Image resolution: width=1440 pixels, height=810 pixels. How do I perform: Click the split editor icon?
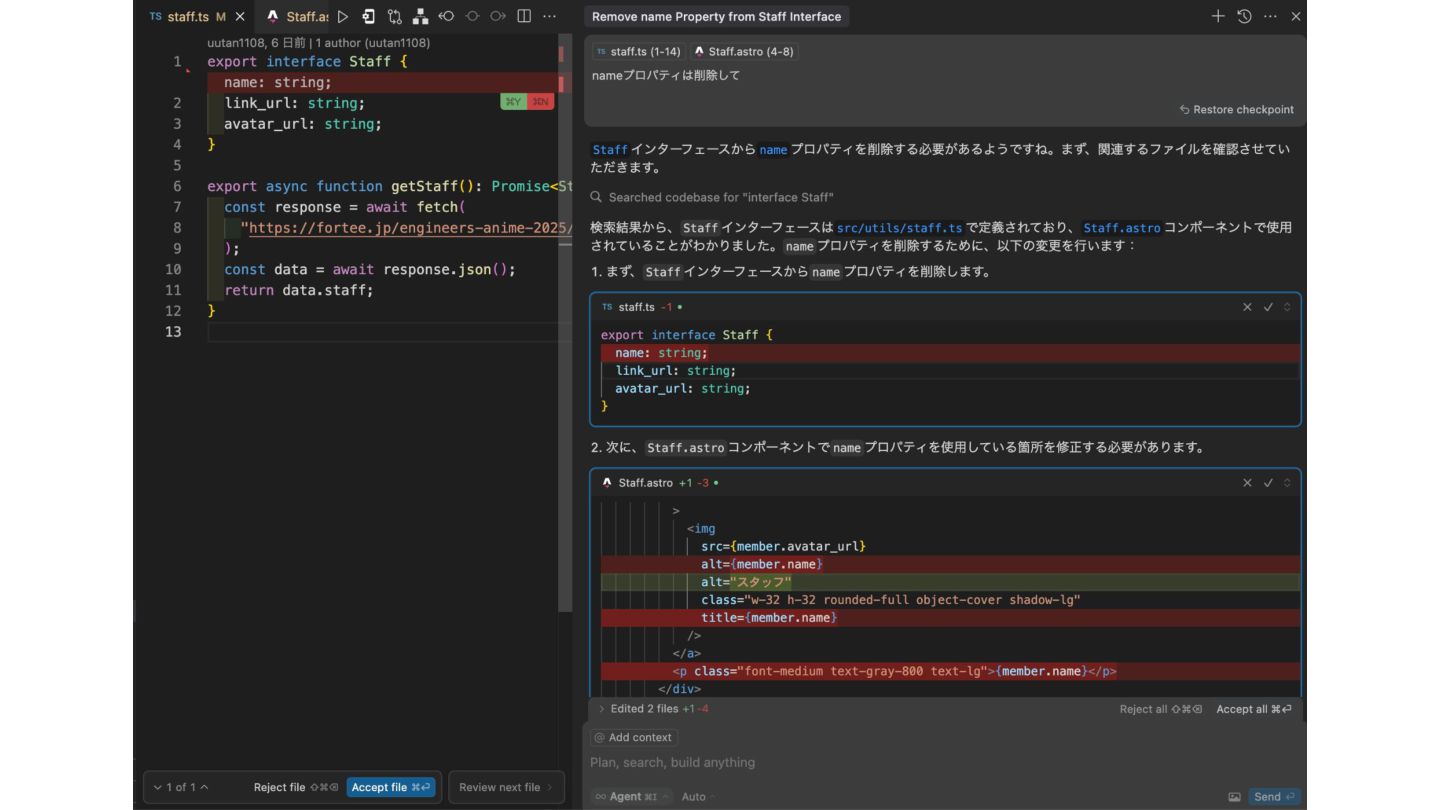524,16
